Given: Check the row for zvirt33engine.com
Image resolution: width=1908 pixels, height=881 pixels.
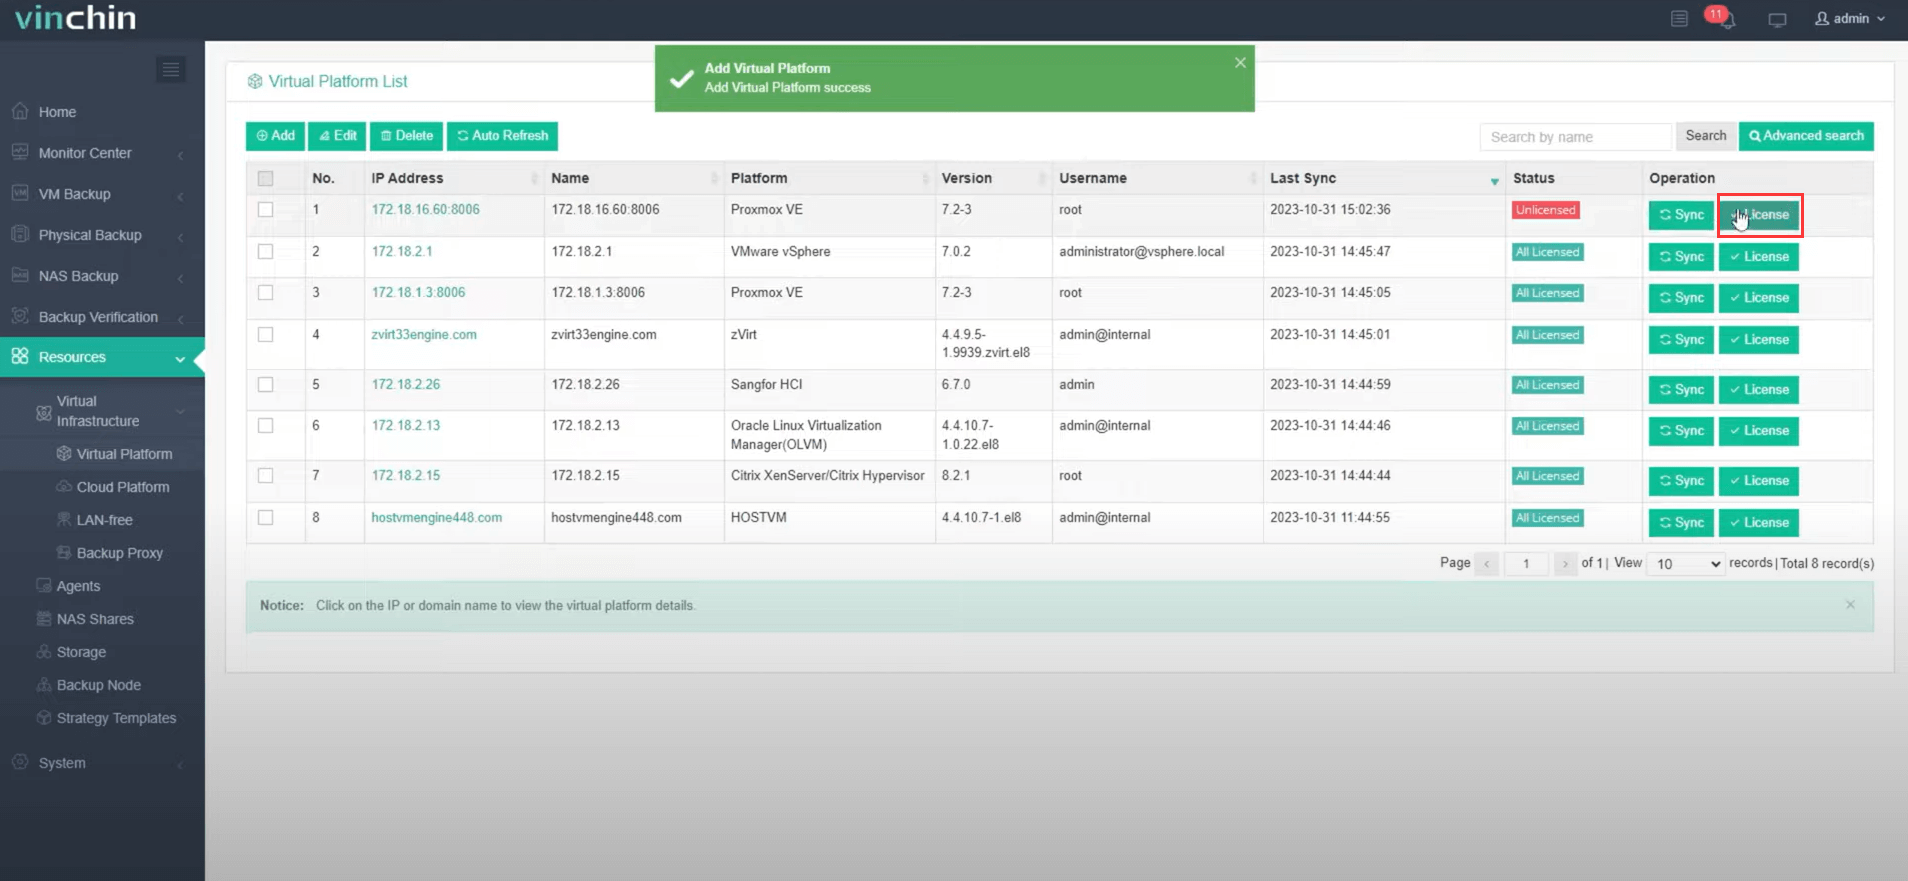Looking at the screenshot, I should click(x=265, y=335).
